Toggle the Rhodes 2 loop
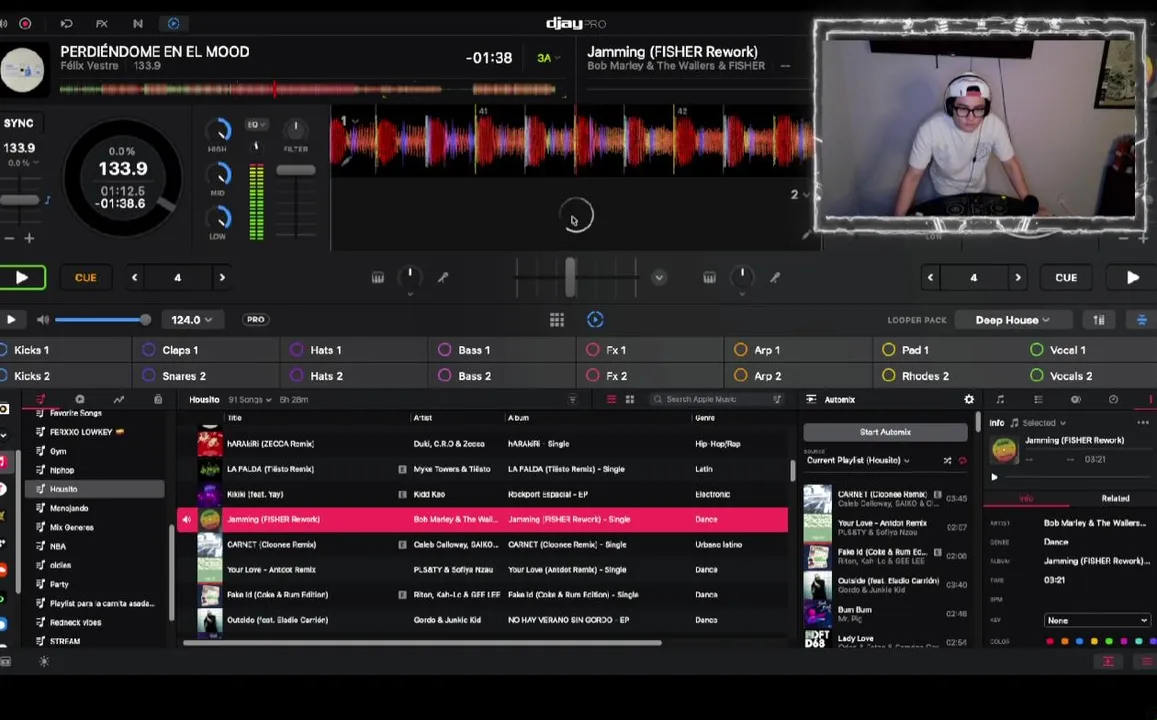The height and width of the screenshot is (720, 1157). click(x=947, y=375)
